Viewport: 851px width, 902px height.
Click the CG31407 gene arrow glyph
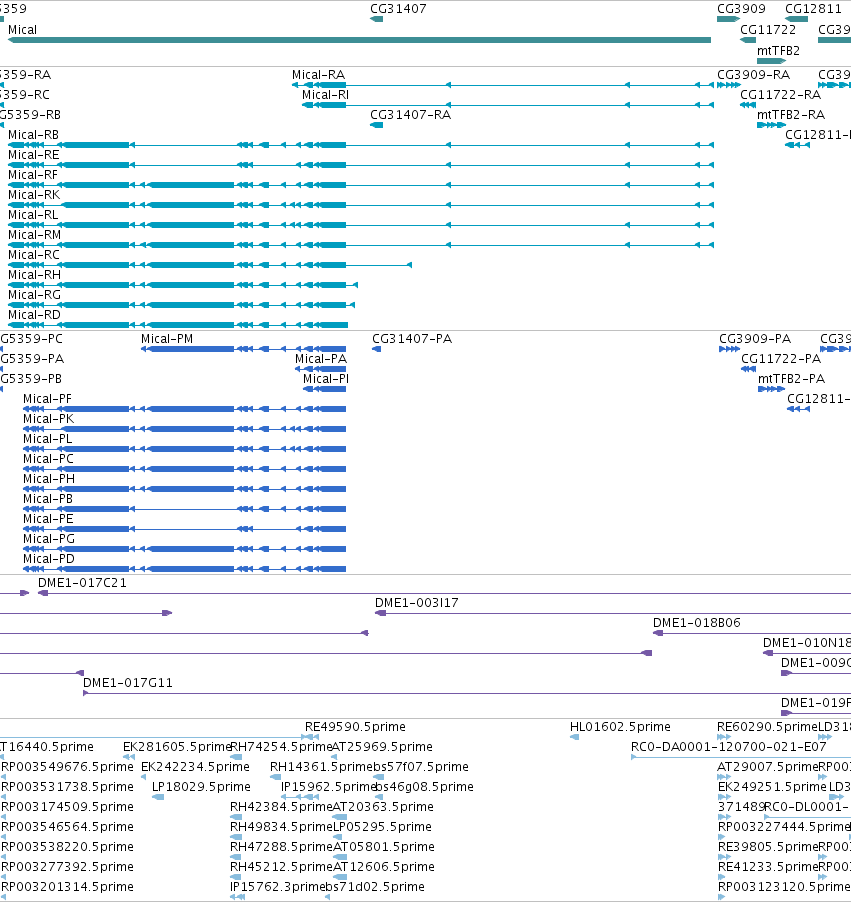(376, 19)
